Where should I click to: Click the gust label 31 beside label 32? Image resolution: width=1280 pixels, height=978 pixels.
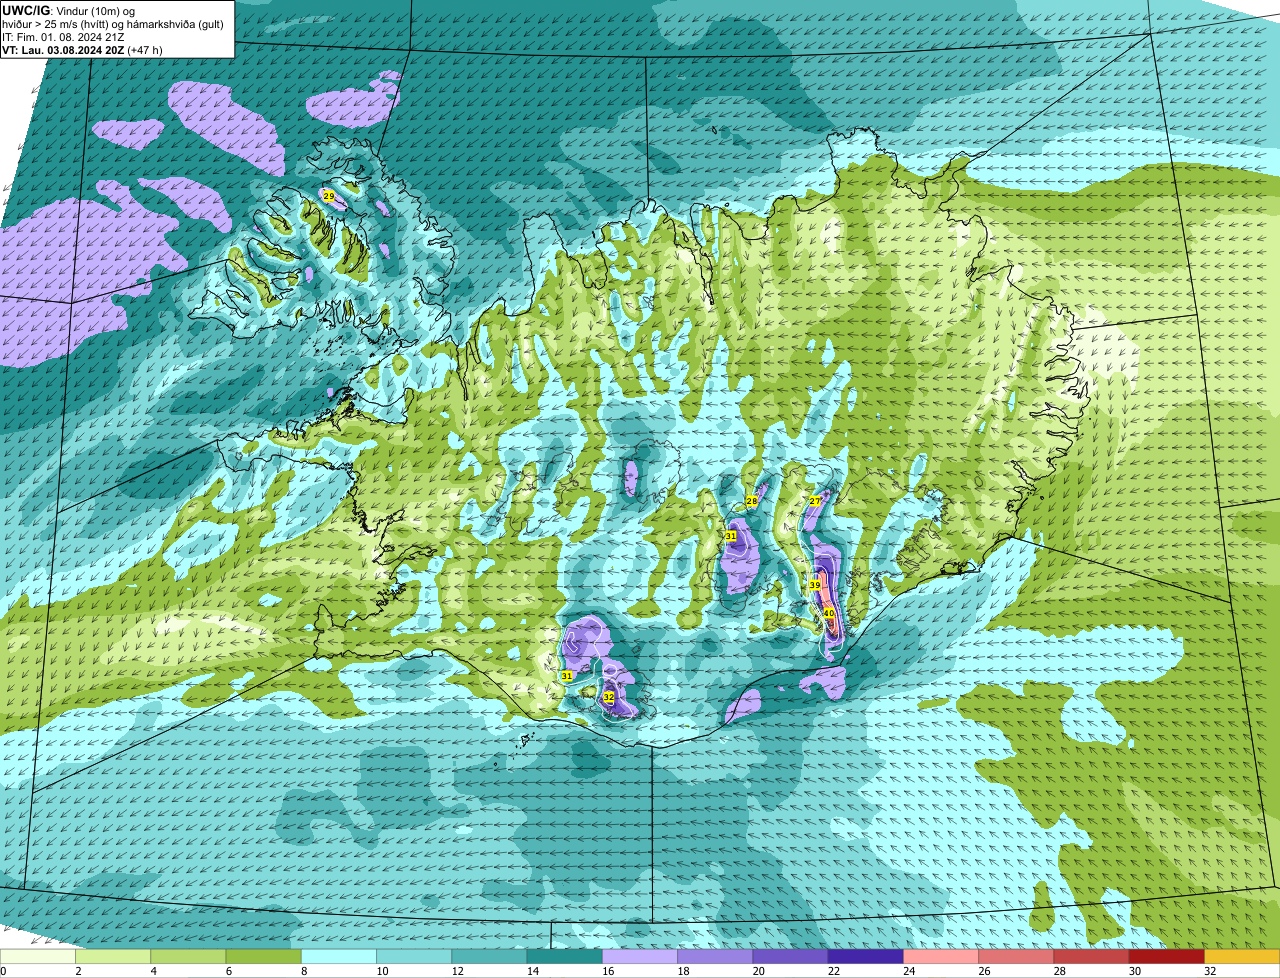click(x=567, y=676)
